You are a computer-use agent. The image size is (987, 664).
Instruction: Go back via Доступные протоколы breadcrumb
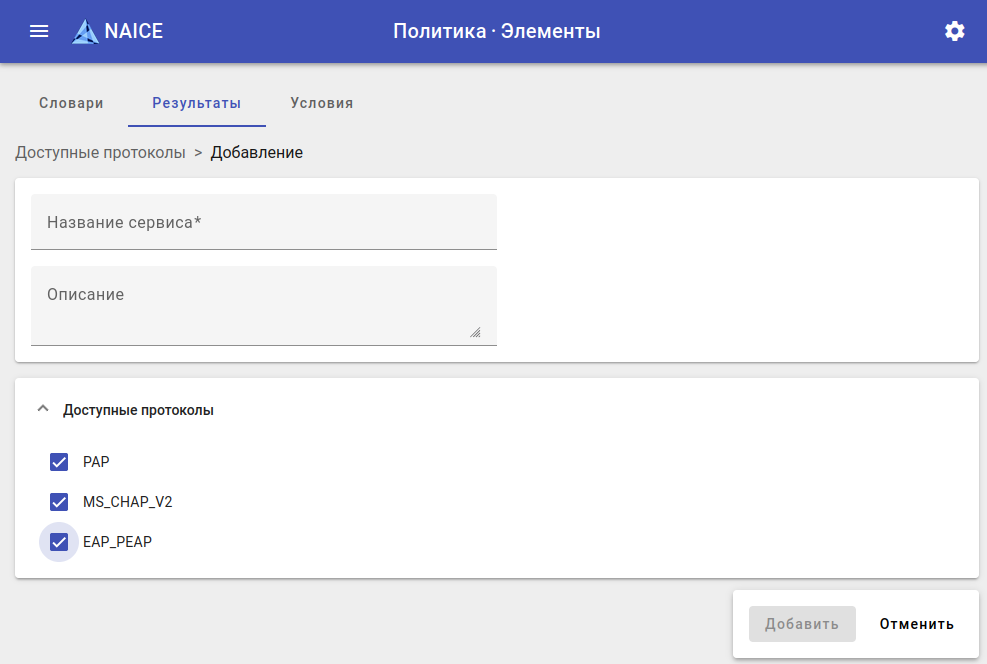pos(100,153)
